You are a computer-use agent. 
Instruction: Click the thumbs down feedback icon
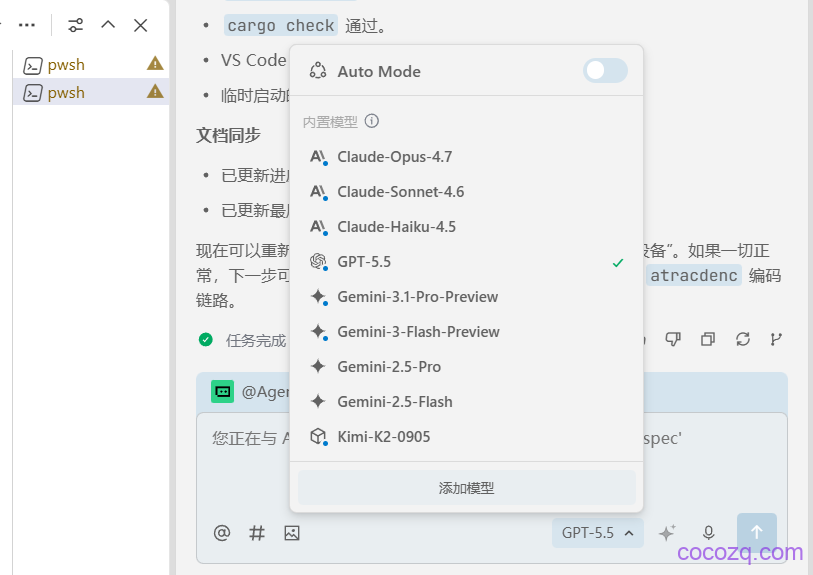(x=673, y=340)
